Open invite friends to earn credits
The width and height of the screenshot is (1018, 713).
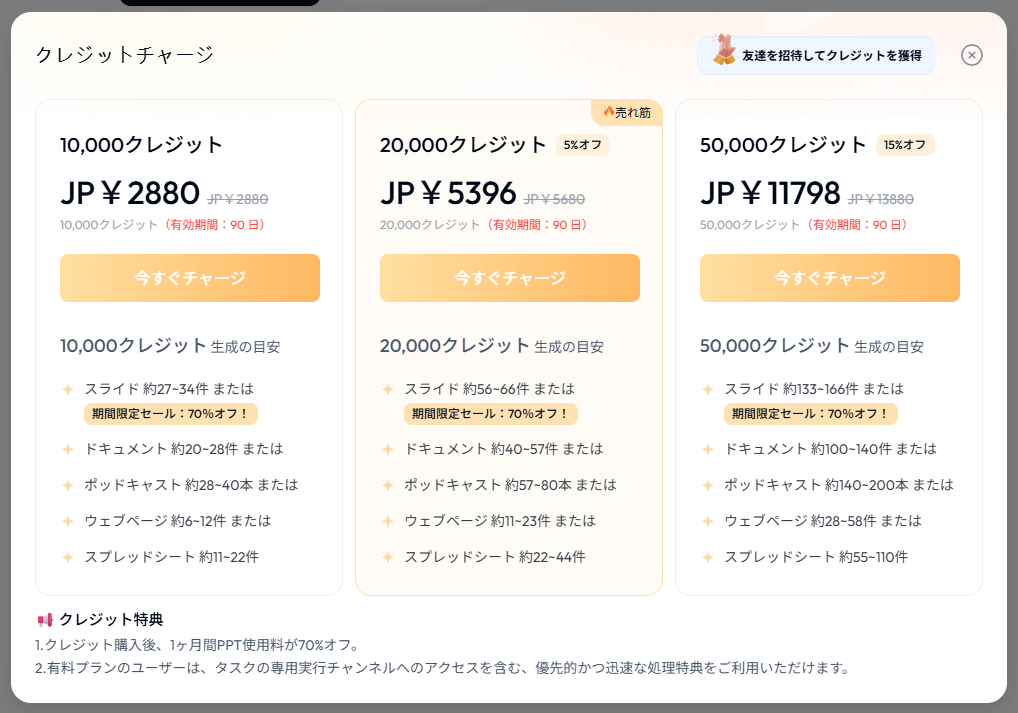tap(816, 55)
